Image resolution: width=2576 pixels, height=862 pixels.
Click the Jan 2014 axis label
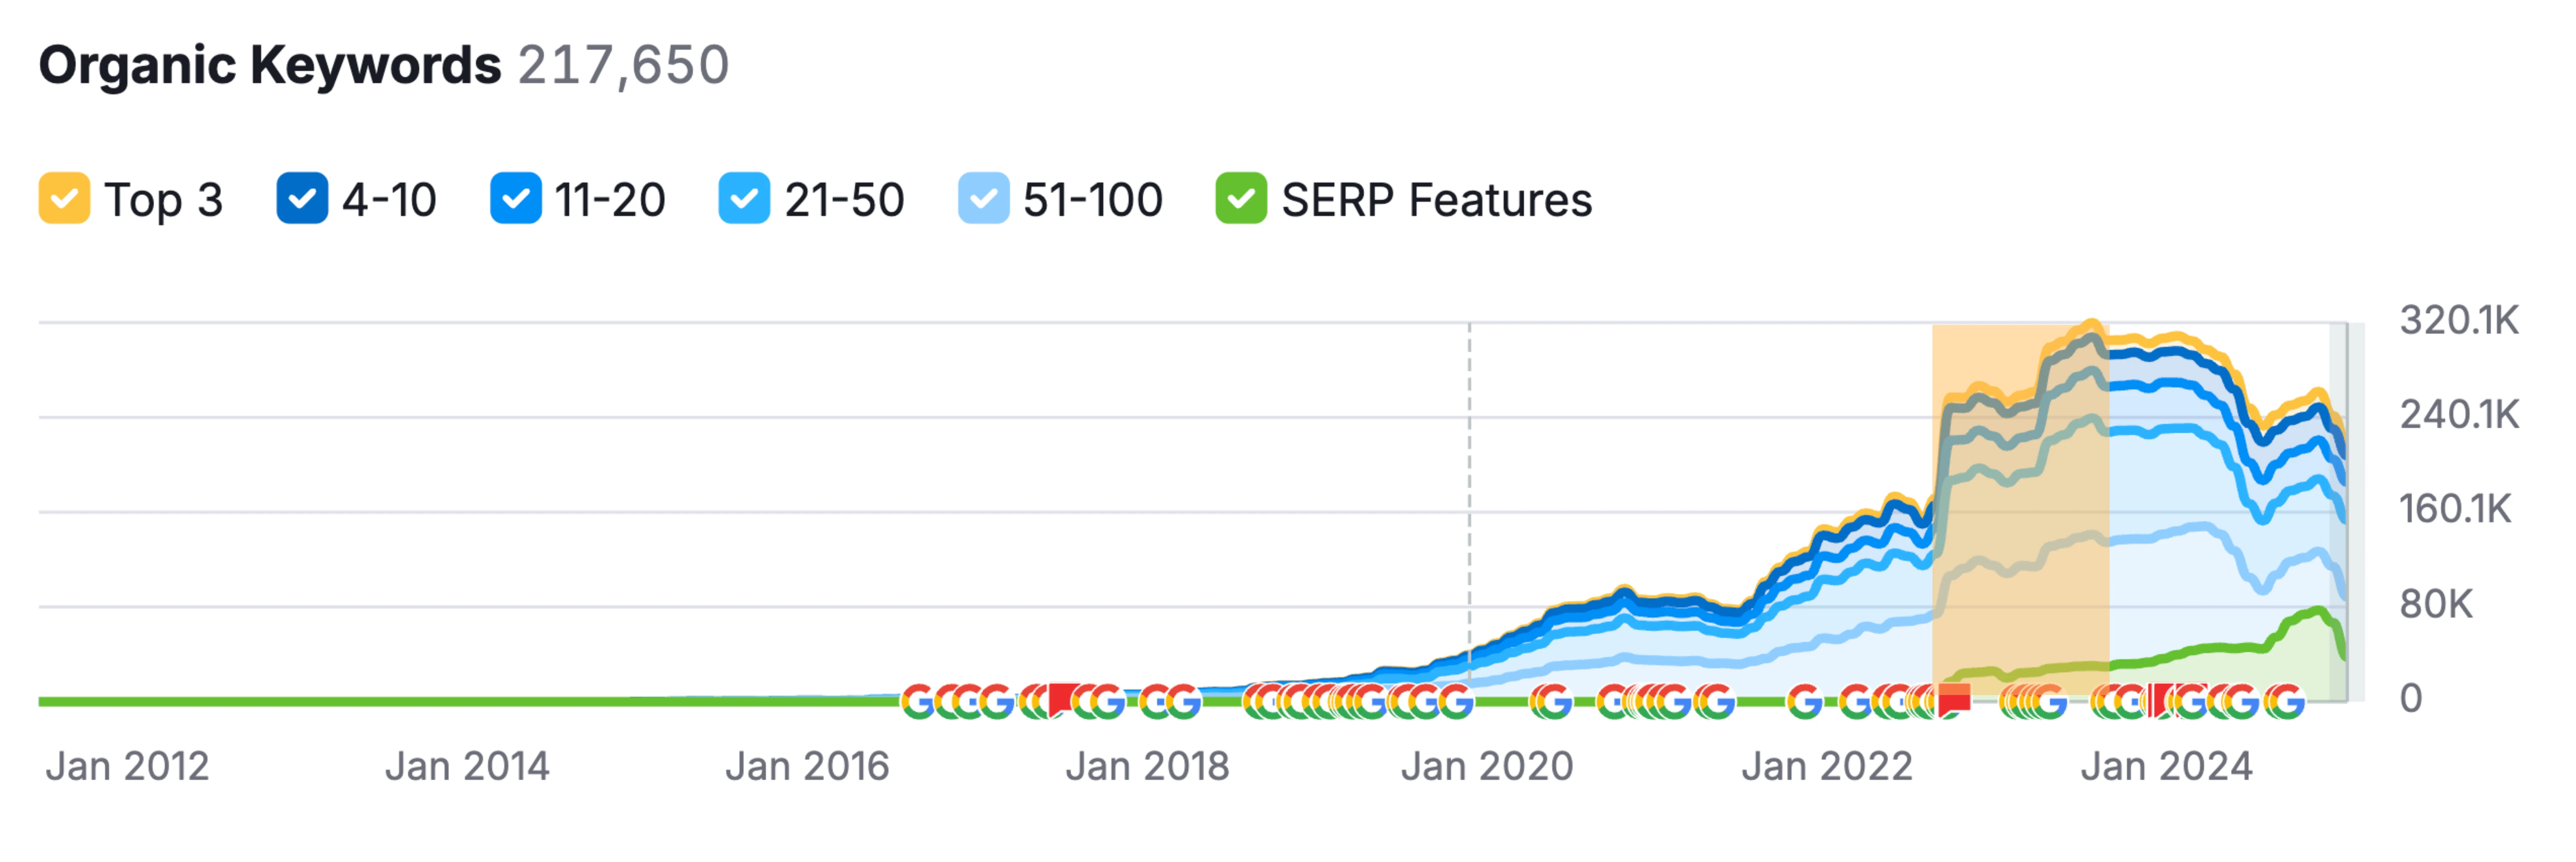(467, 767)
